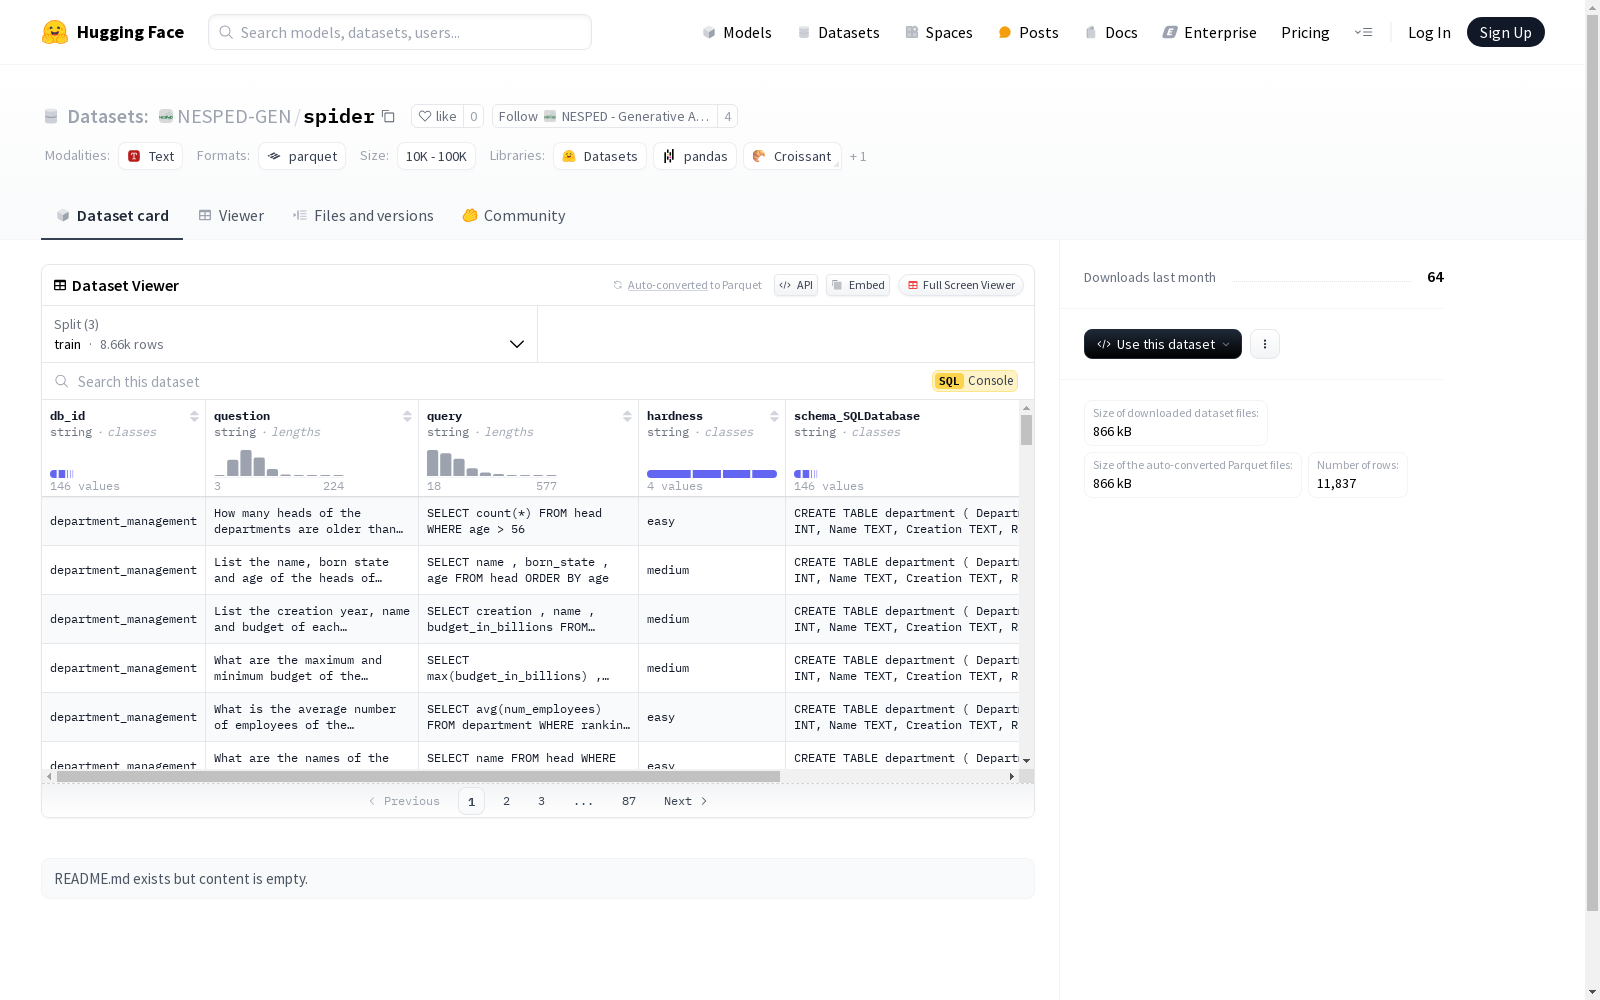The image size is (1600, 1000).
Task: Expand the extra navigation menu icon
Action: [x=1363, y=32]
